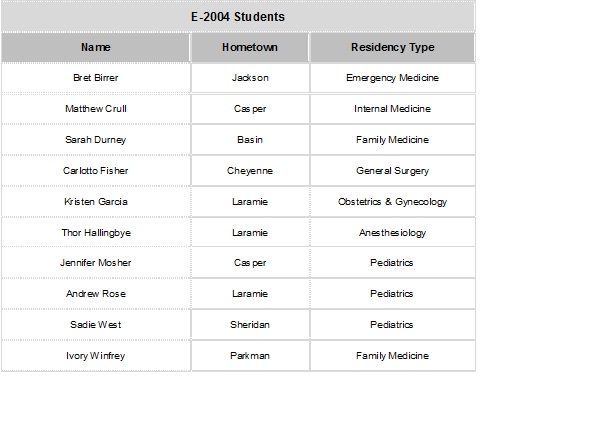The height and width of the screenshot is (423, 600).
Task: Click the E-2004 Students table title
Action: (x=238, y=17)
